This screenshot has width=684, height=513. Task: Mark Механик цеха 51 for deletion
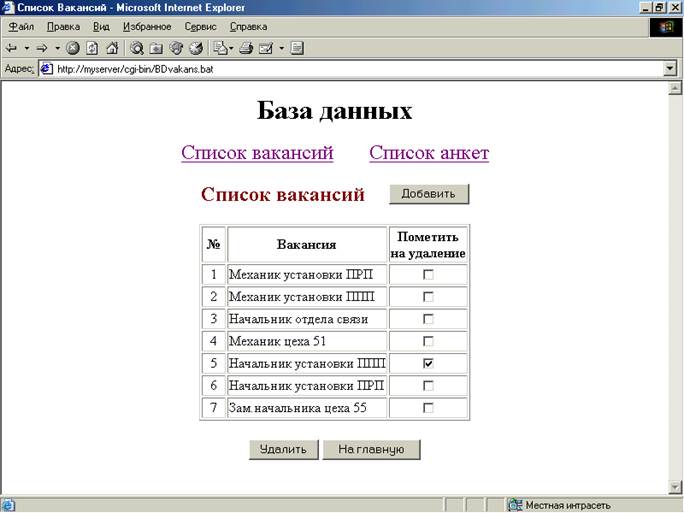pyautogui.click(x=428, y=341)
